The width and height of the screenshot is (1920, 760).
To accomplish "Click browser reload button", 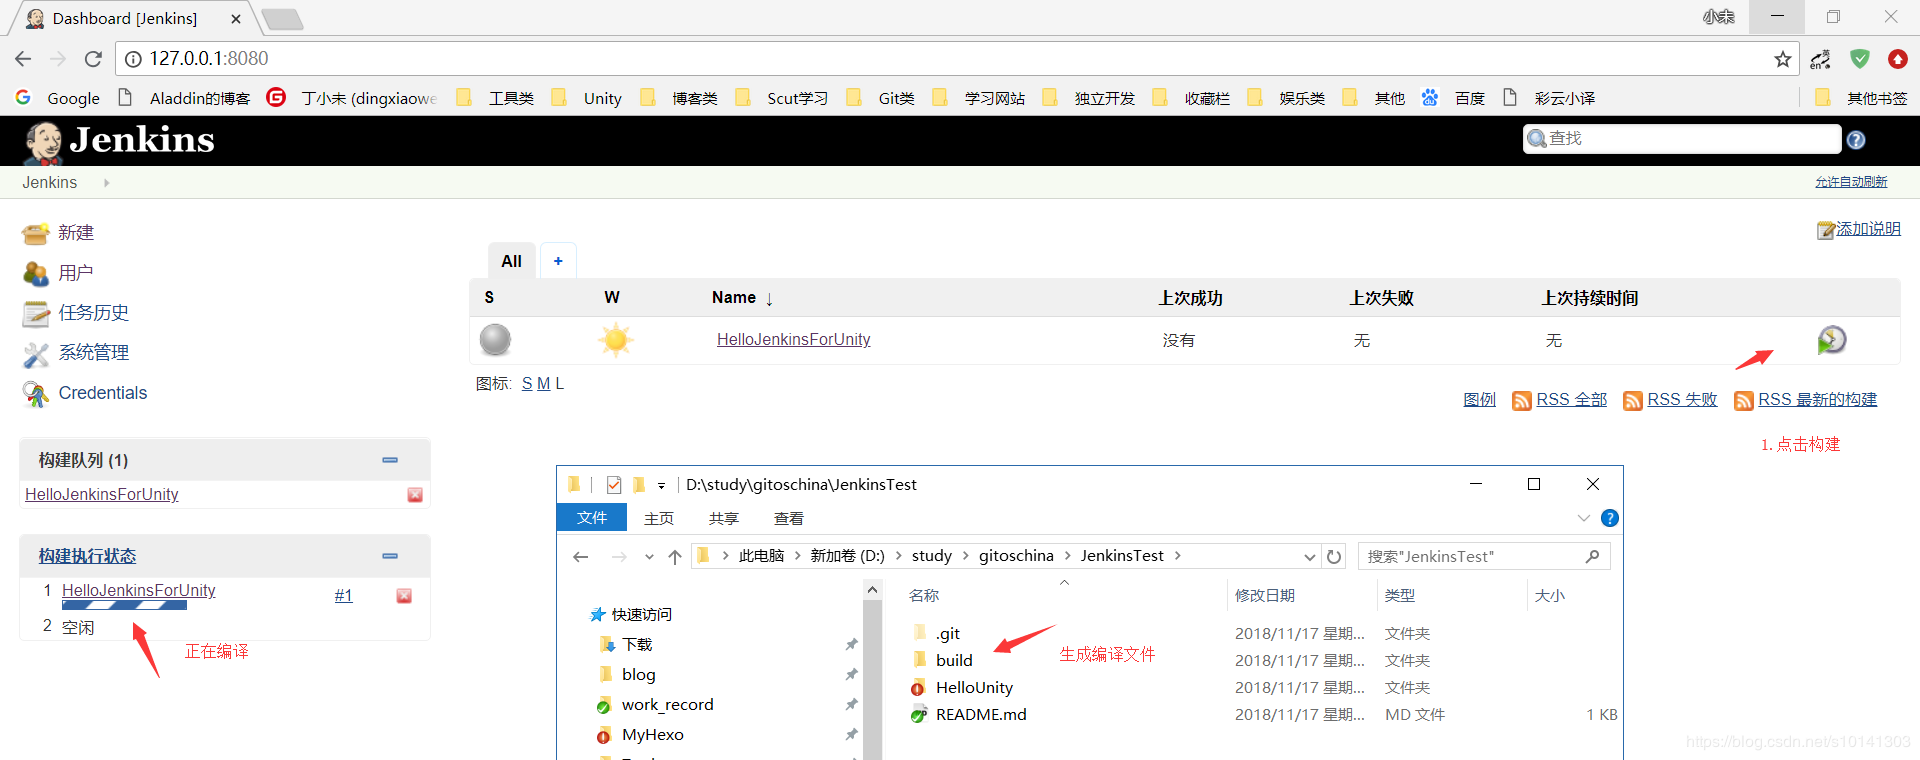I will (x=93, y=59).
